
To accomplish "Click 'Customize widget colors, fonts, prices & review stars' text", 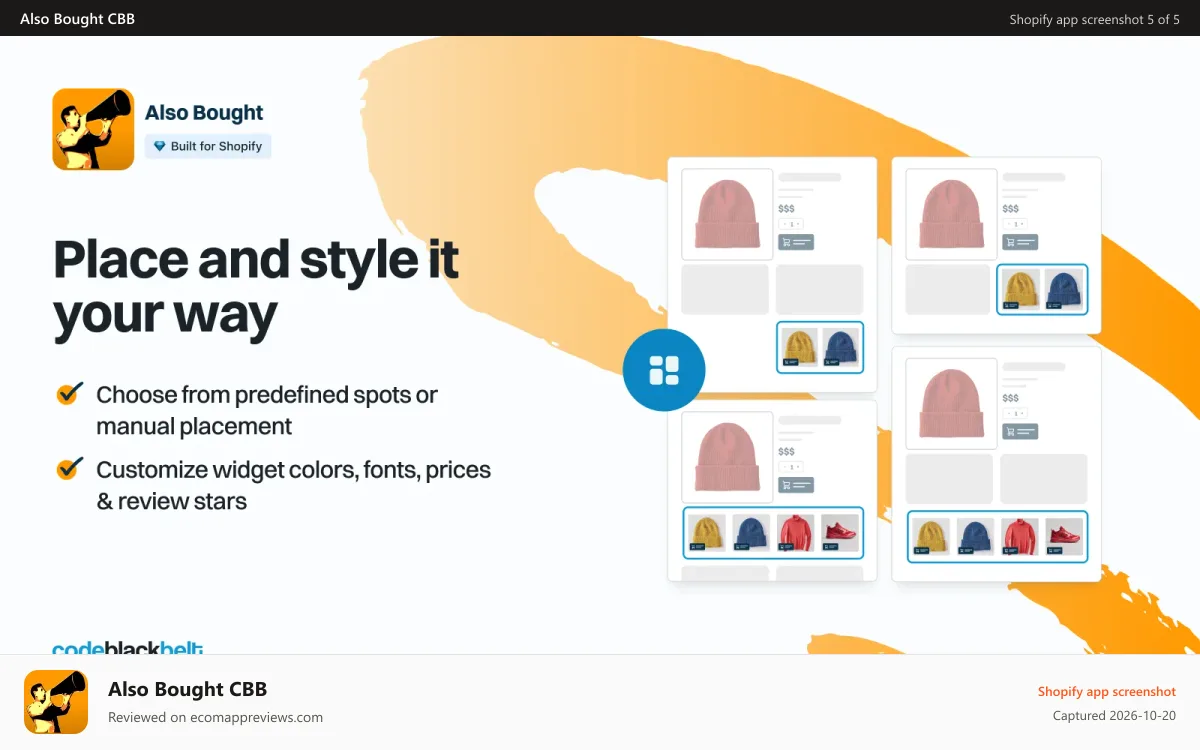I will (293, 485).
